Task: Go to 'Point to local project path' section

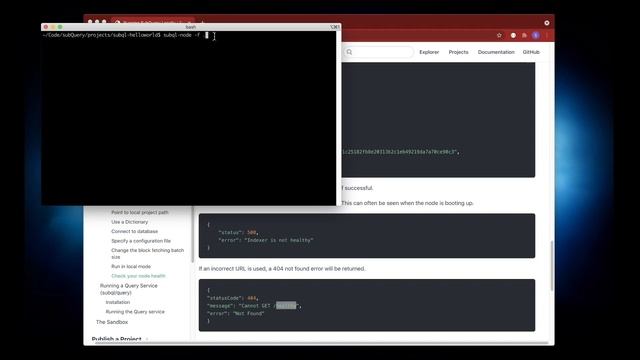Action: 140,212
